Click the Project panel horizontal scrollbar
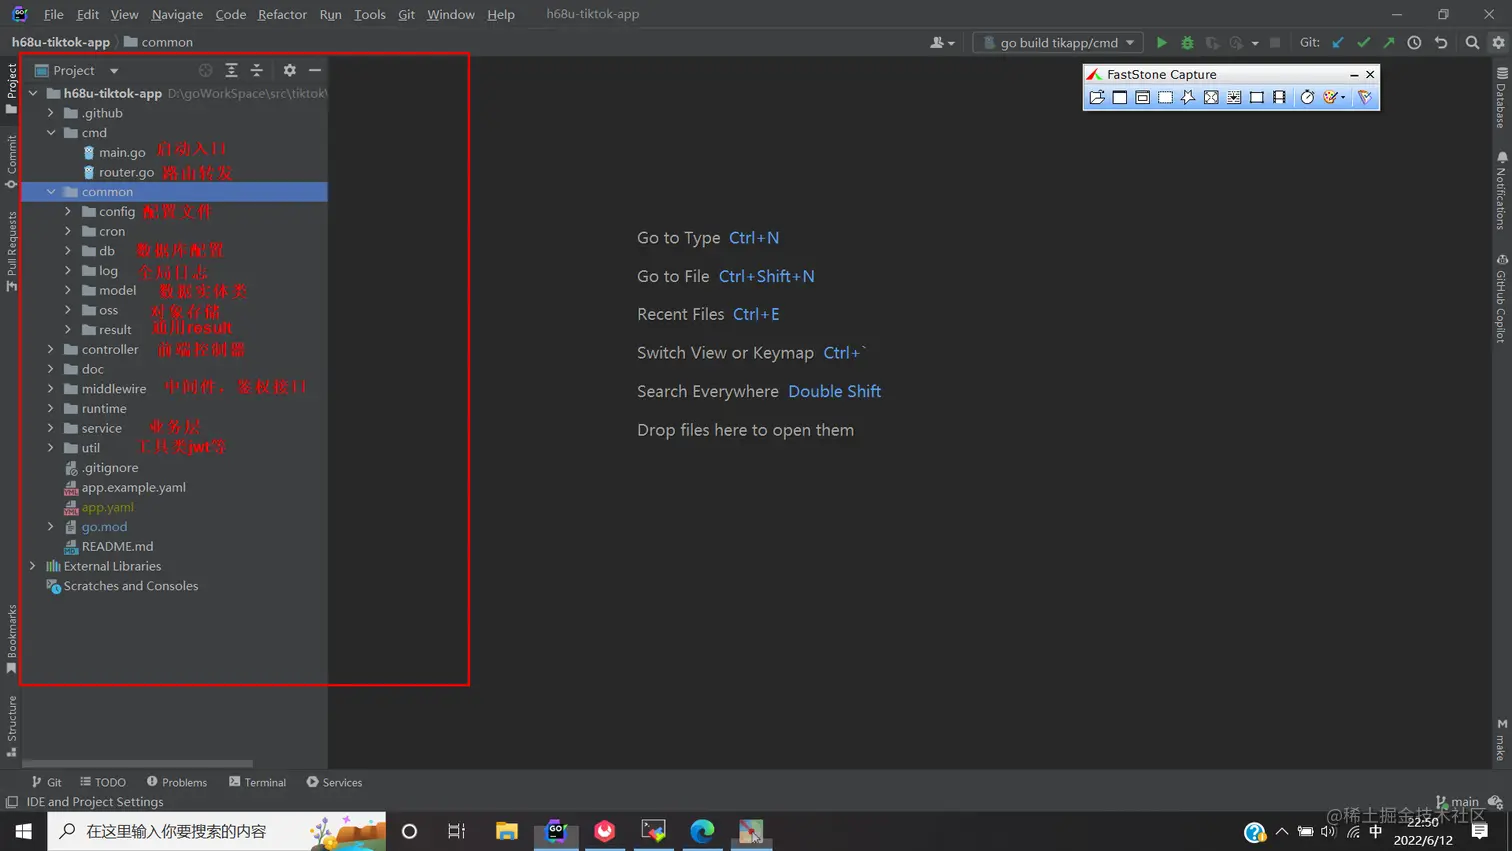The width and height of the screenshot is (1512, 851). [138, 764]
